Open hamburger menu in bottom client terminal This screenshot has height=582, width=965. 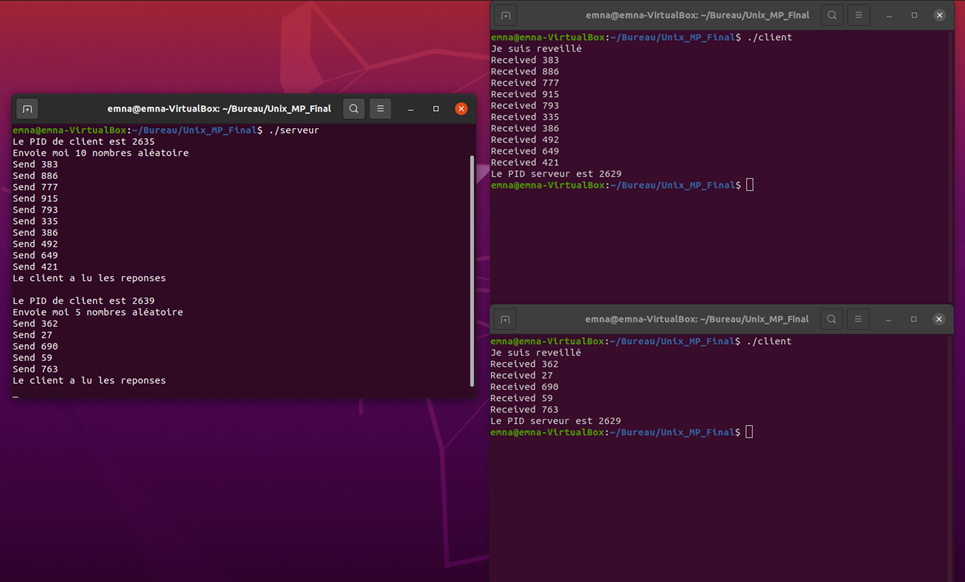(858, 319)
